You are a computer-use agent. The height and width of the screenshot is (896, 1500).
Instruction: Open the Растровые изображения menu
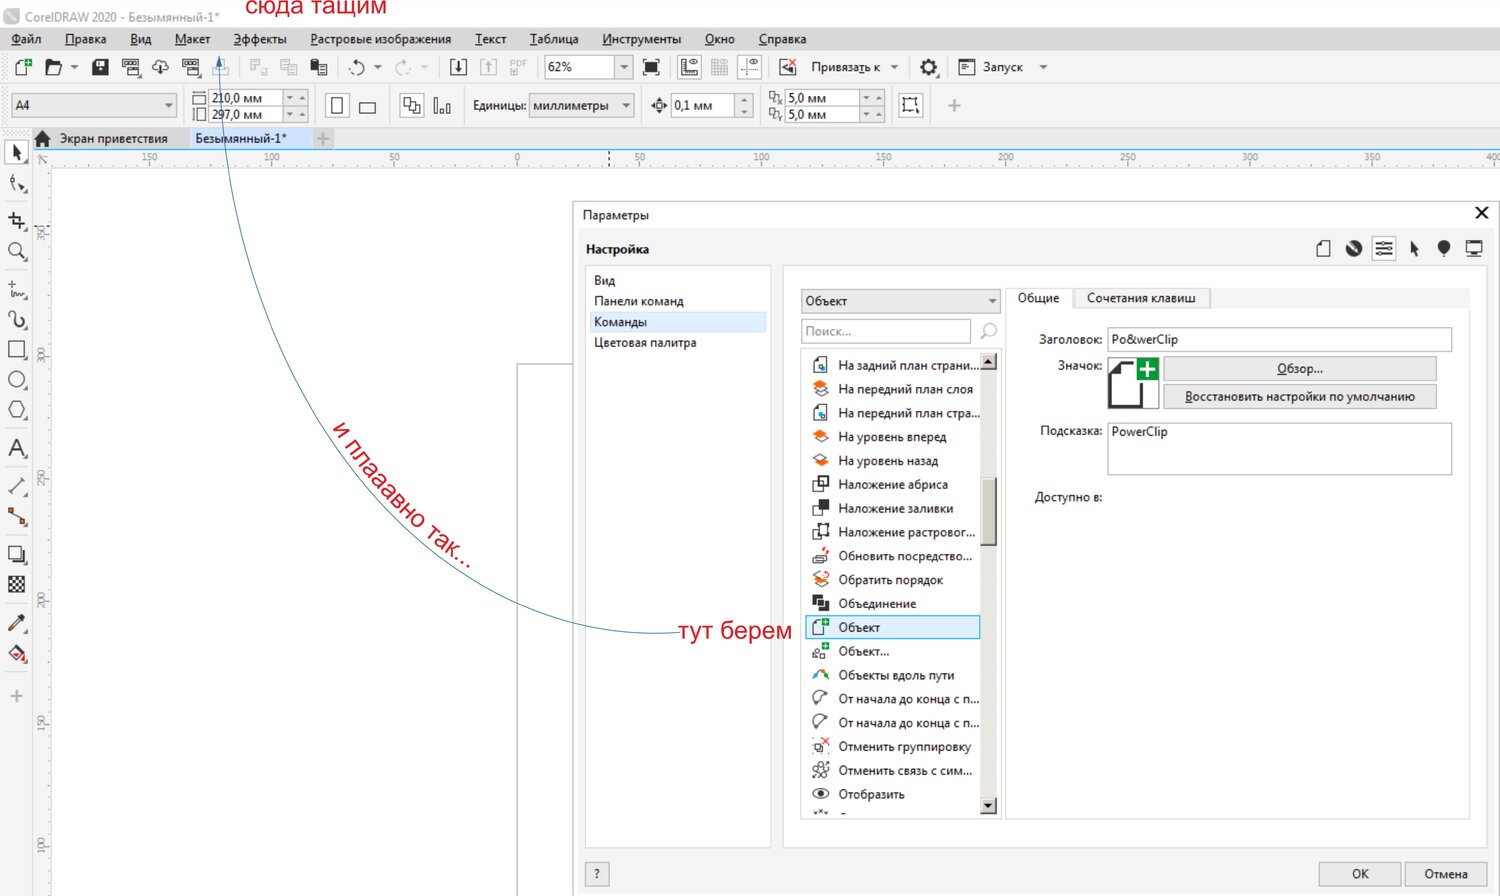pos(380,39)
